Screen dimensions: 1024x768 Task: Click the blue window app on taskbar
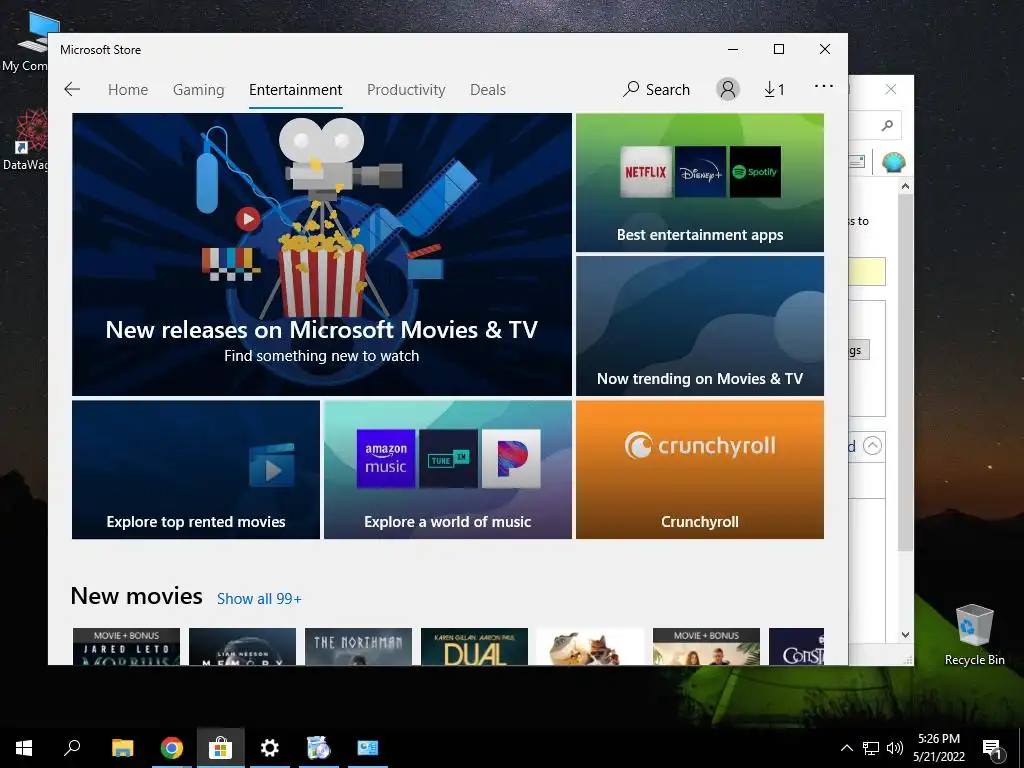(368, 748)
